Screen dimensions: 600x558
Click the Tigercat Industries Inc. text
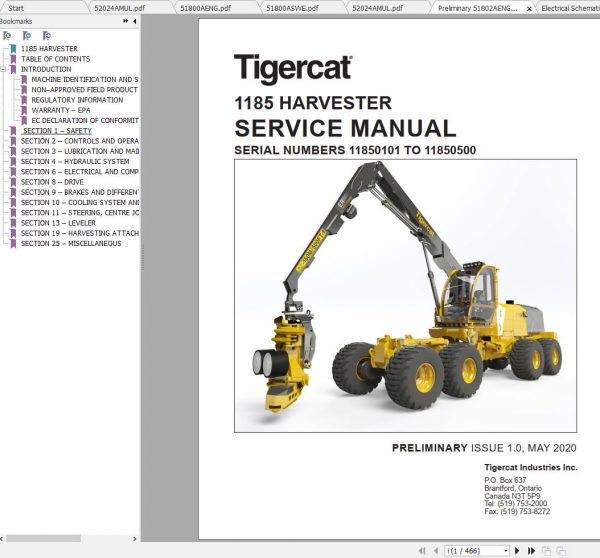(x=531, y=467)
